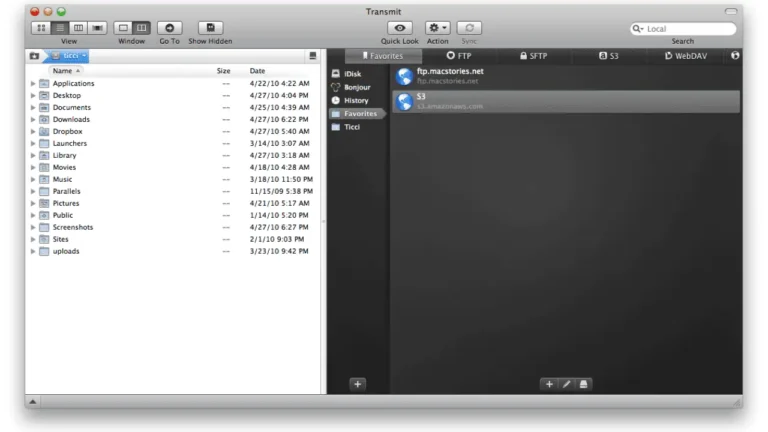The image size is (768, 432).
Task: Expand the Desktop folder
Action: click(33, 96)
